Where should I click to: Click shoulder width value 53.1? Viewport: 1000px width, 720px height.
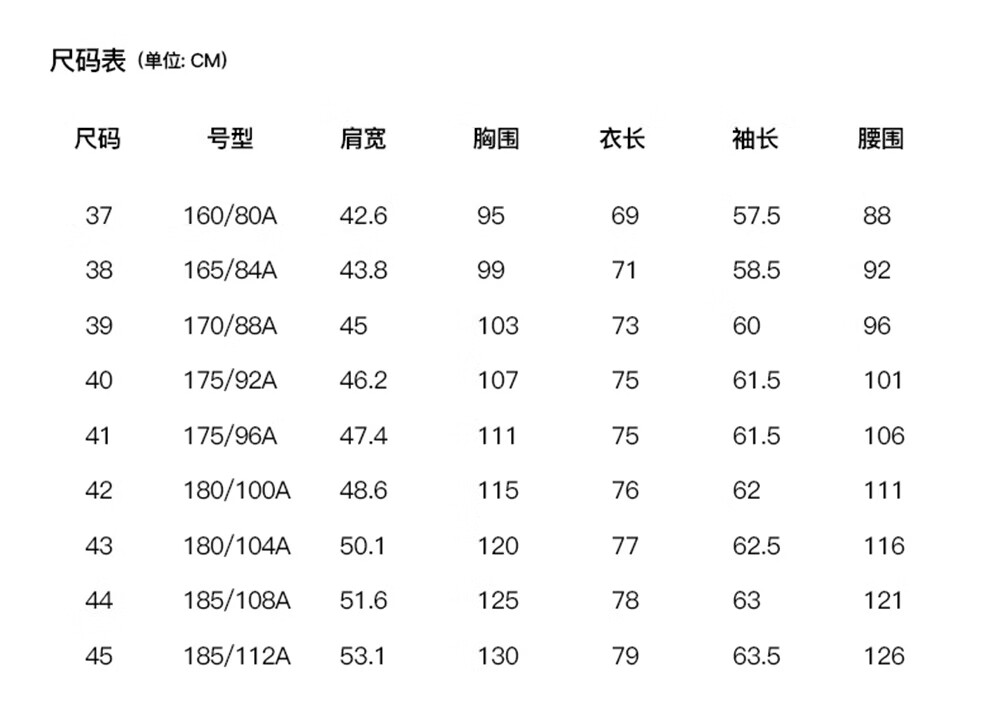coord(364,656)
